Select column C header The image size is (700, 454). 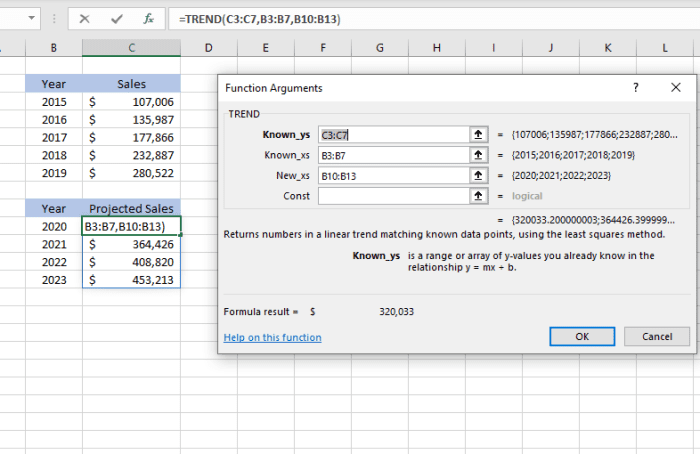[x=131, y=47]
